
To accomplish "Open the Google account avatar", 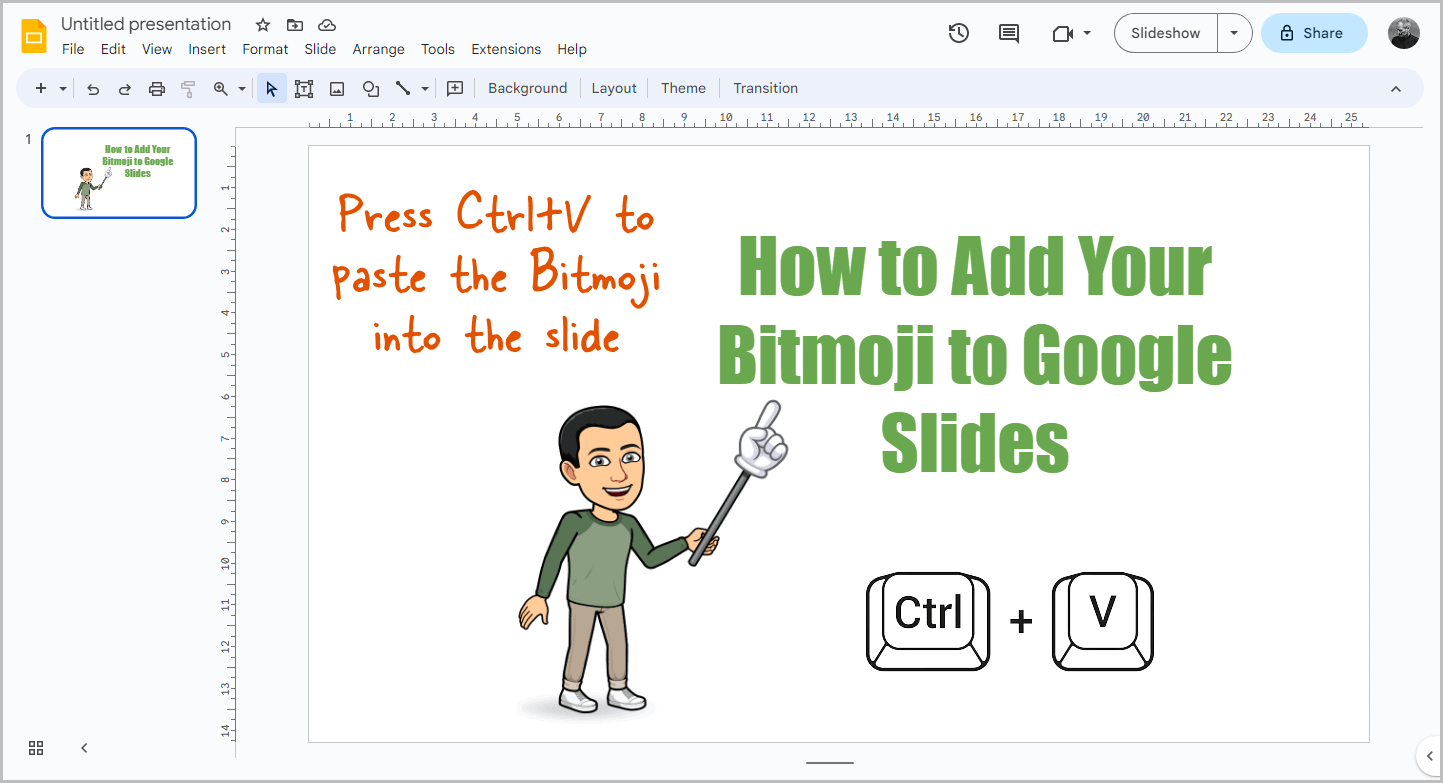I will pyautogui.click(x=1404, y=33).
